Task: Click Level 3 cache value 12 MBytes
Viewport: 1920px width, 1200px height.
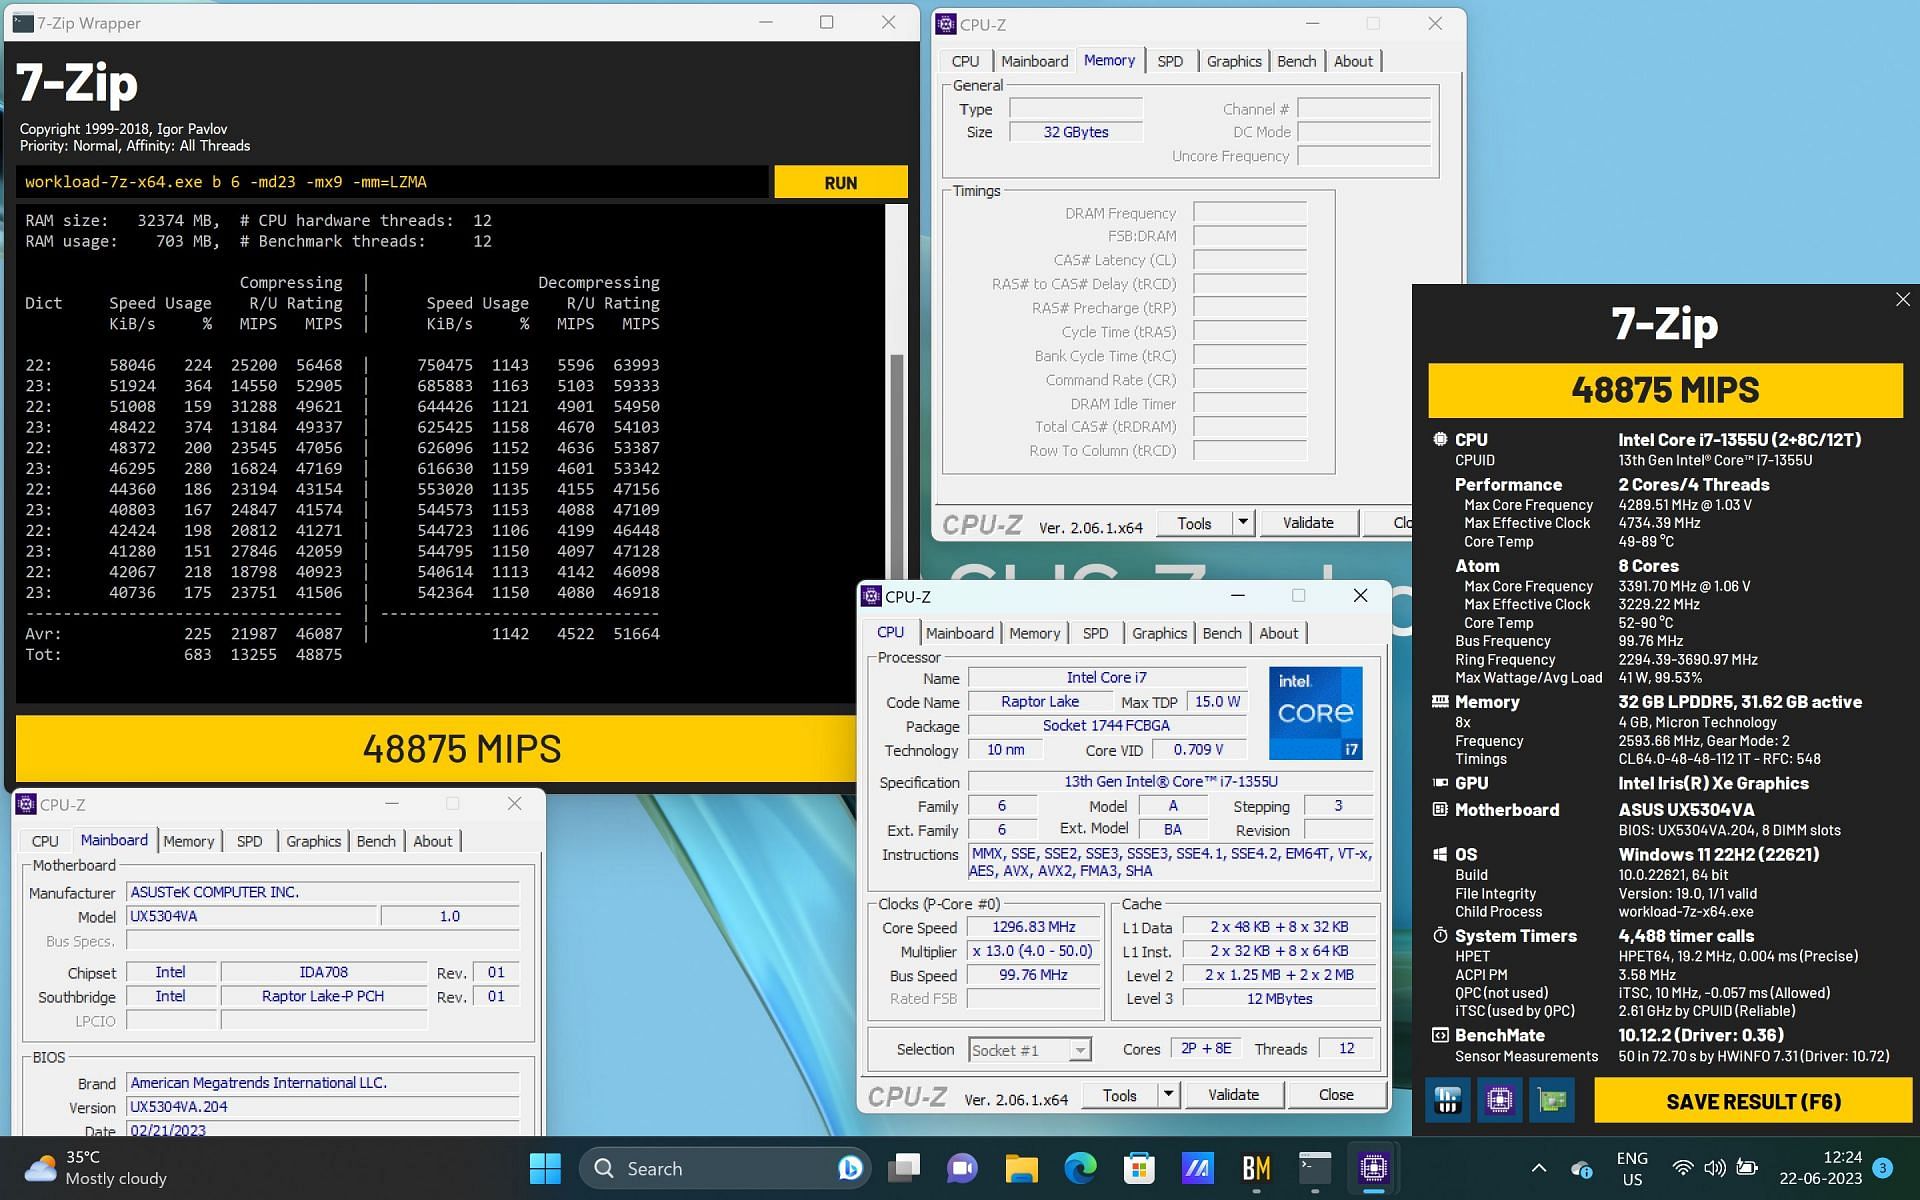Action: [x=1279, y=998]
